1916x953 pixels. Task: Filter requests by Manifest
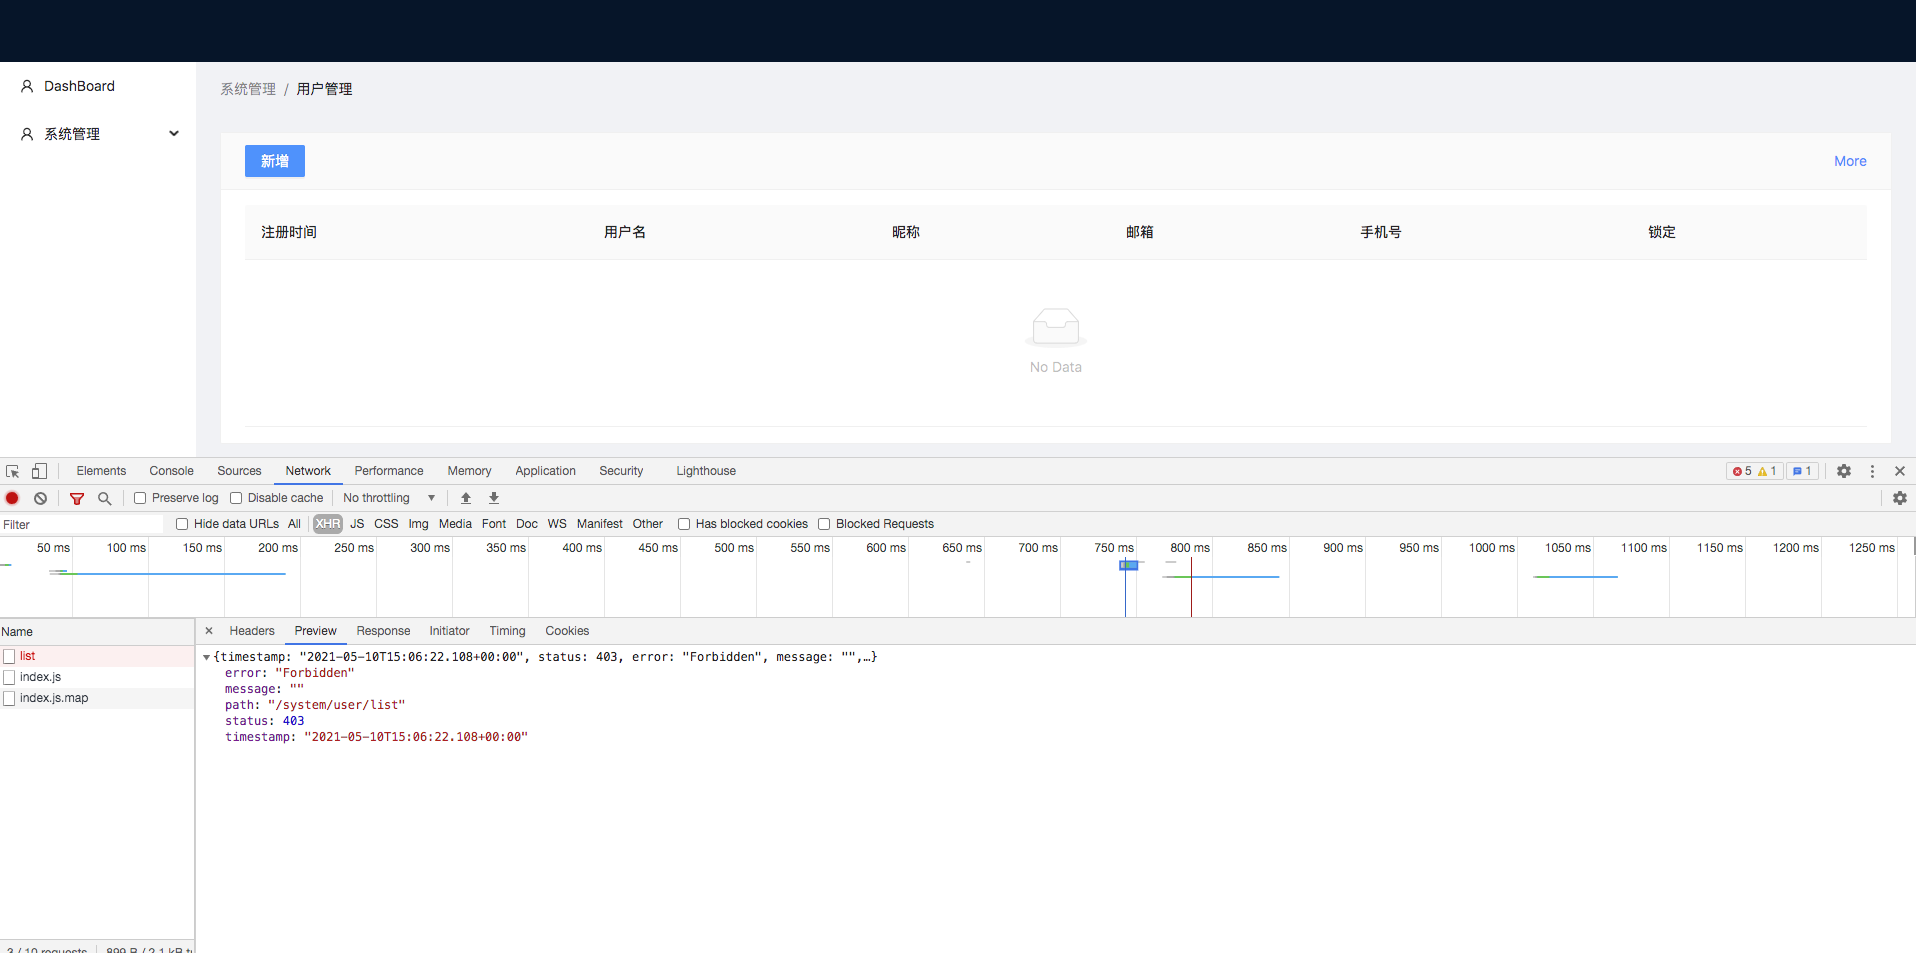click(599, 524)
